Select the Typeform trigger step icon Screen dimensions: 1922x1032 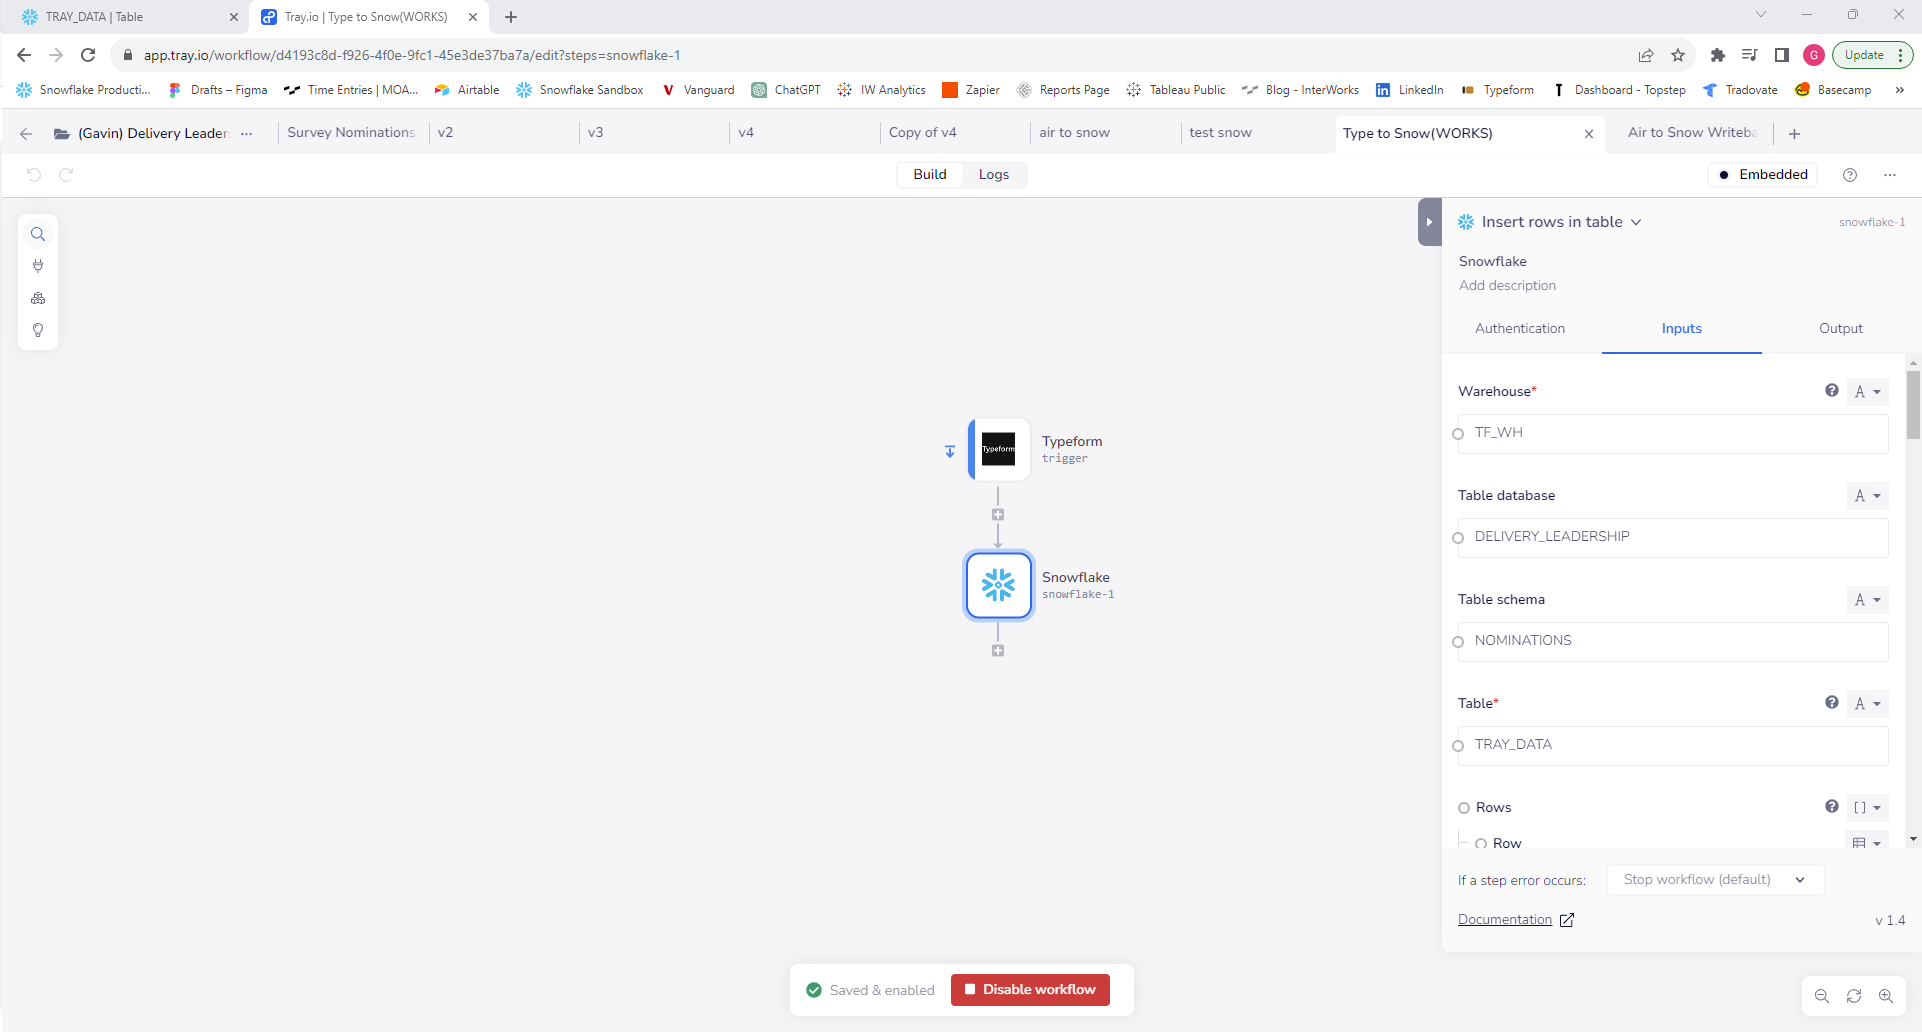click(999, 449)
